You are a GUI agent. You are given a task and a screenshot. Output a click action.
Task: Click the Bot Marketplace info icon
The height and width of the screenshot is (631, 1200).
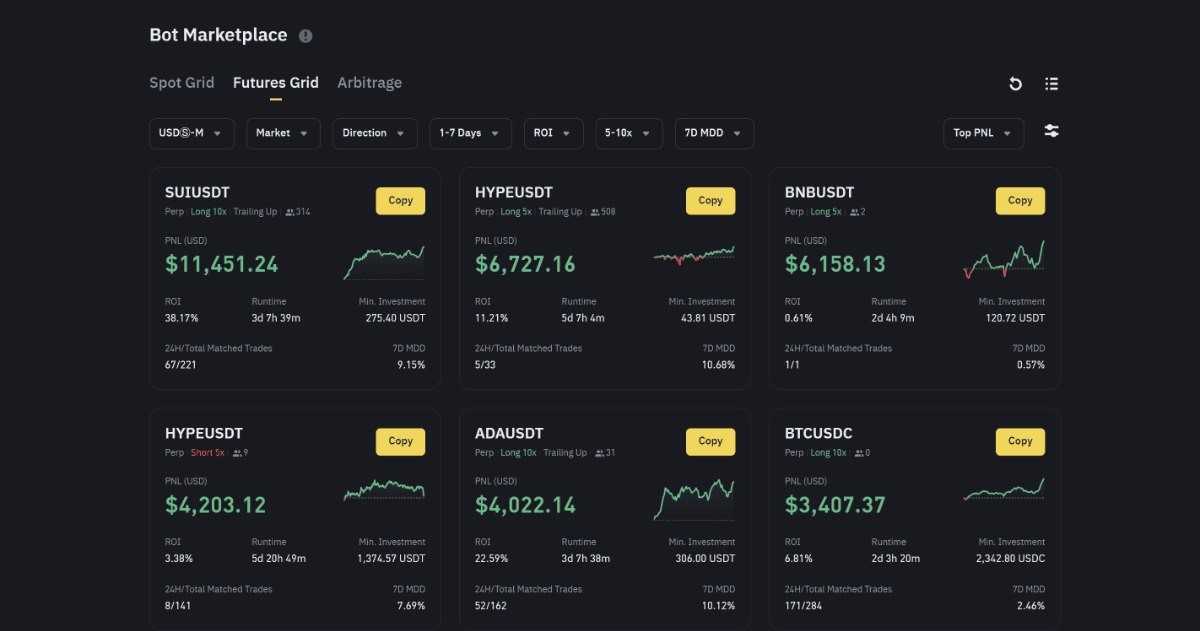[x=305, y=35]
